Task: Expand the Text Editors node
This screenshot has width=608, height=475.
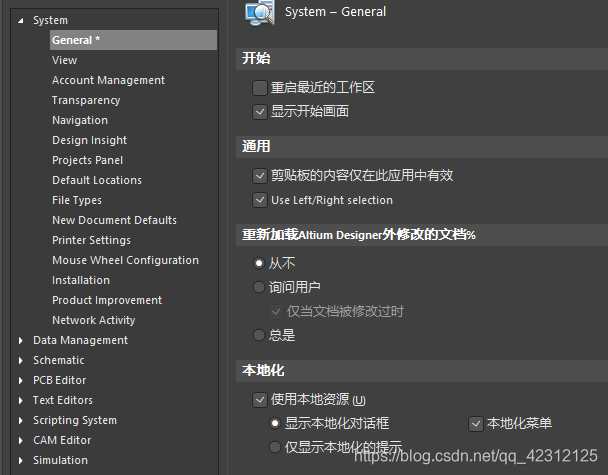Action: (x=21, y=401)
